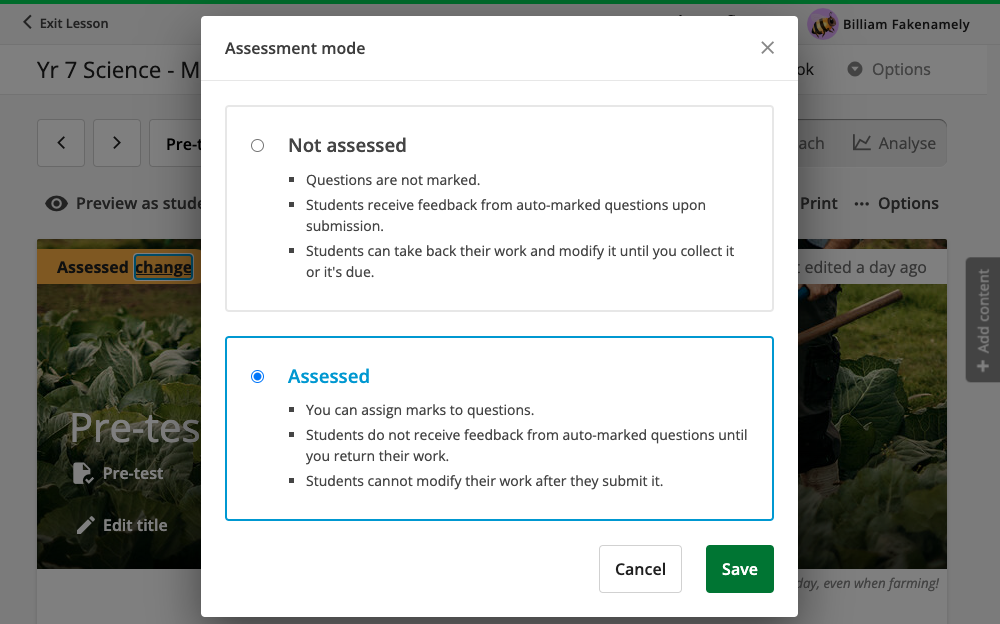
Task: Click 'Students cannot modify their work' bullet
Action: [x=484, y=480]
